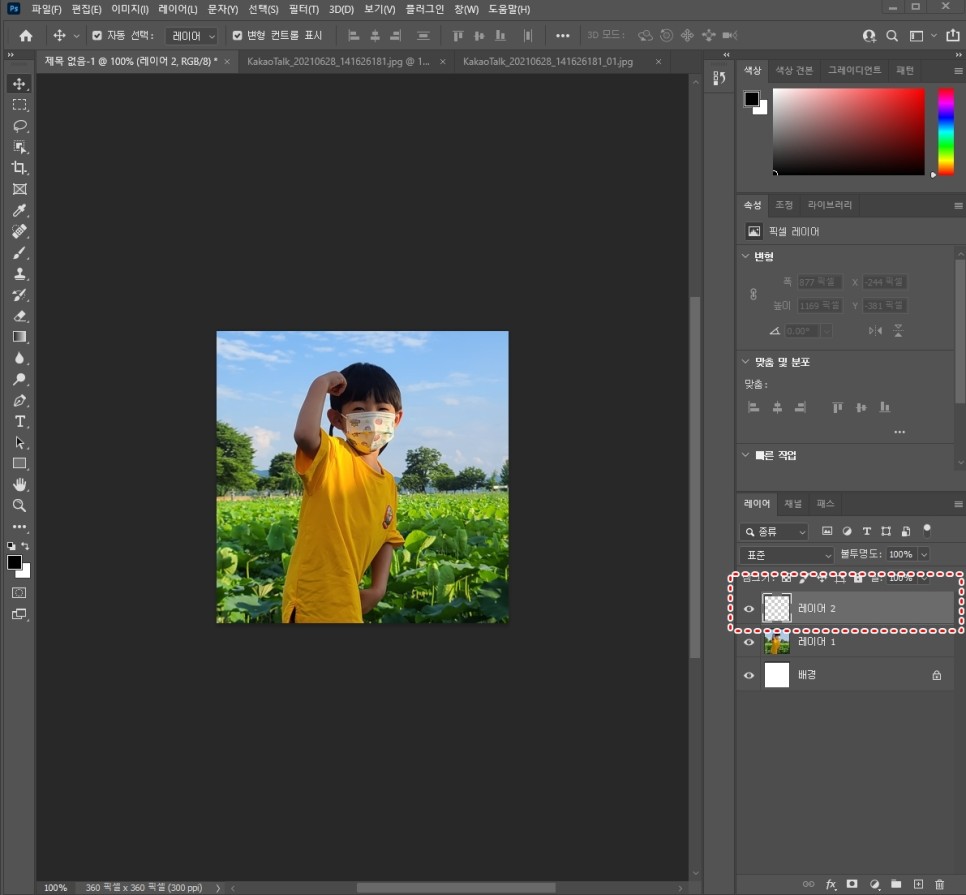The height and width of the screenshot is (895, 966).
Task: Select the Rectangle shape tool
Action: click(x=20, y=463)
